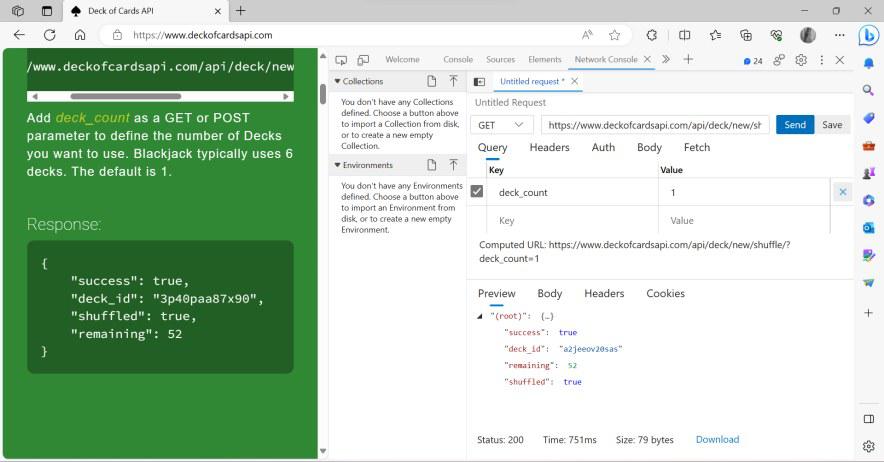
Task: Add a sidebar app with plus icon
Action: (869, 313)
